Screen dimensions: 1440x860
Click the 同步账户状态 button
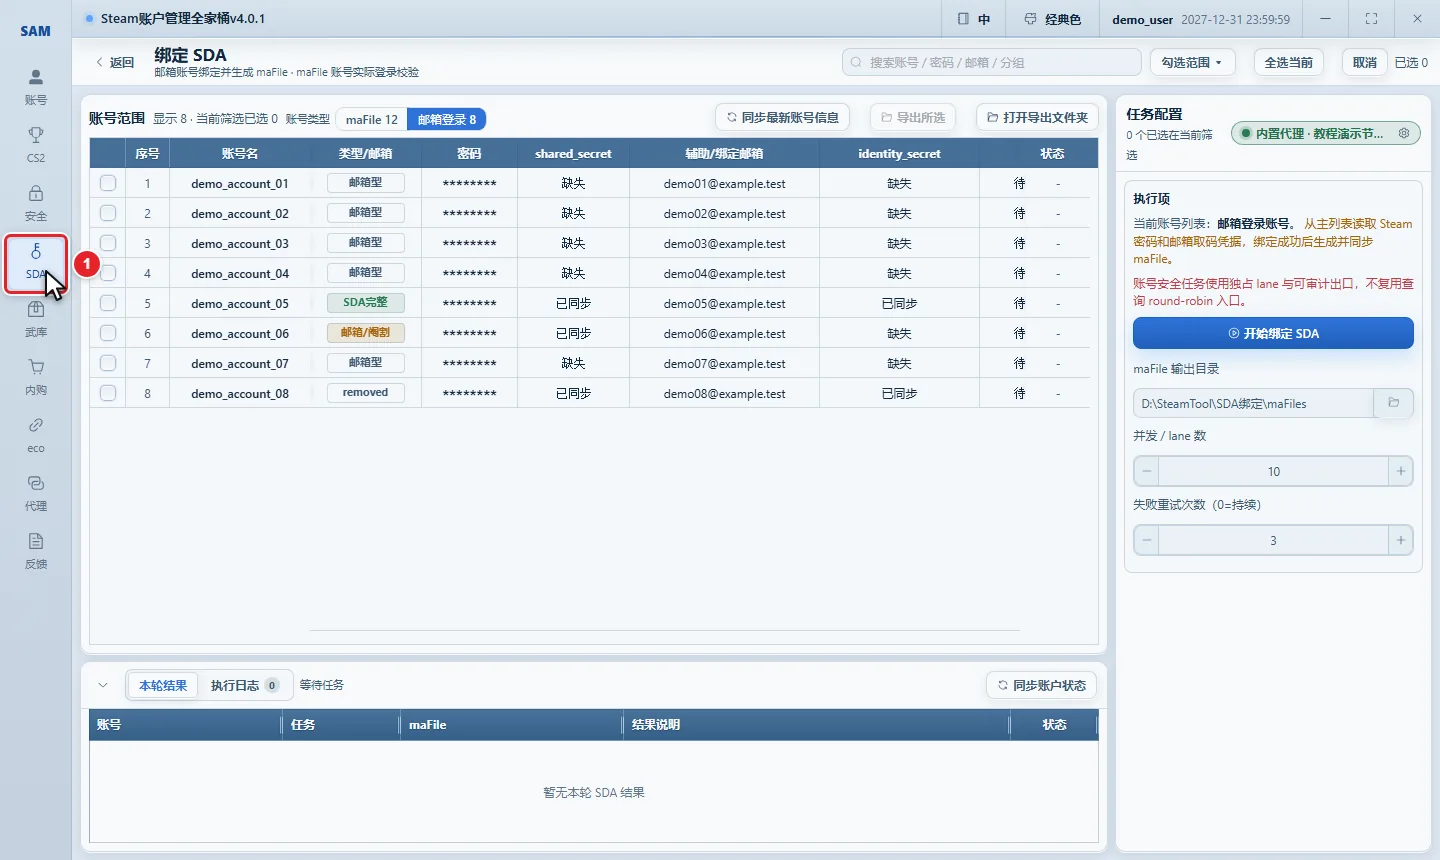(1041, 685)
